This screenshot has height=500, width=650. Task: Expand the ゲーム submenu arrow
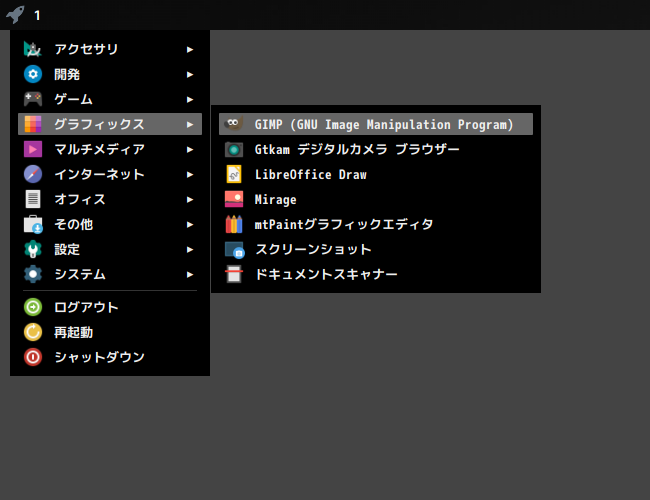click(x=190, y=100)
